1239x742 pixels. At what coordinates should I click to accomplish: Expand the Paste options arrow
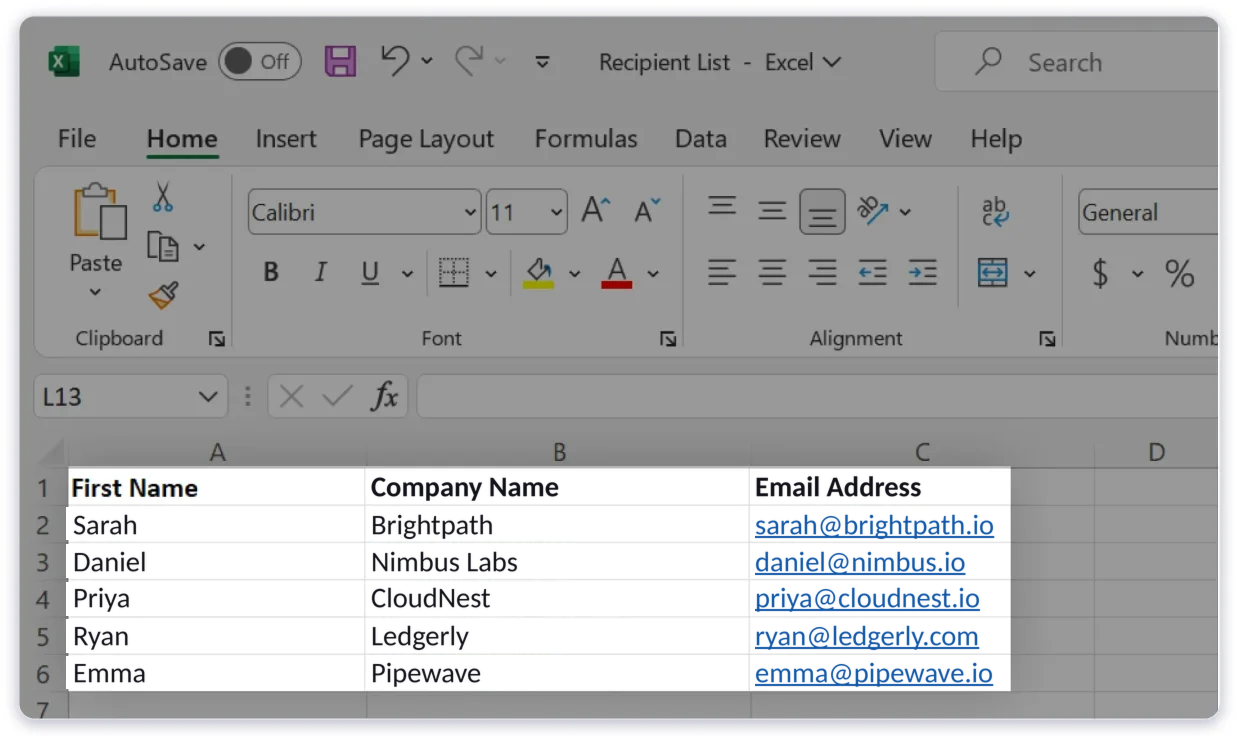click(x=96, y=292)
